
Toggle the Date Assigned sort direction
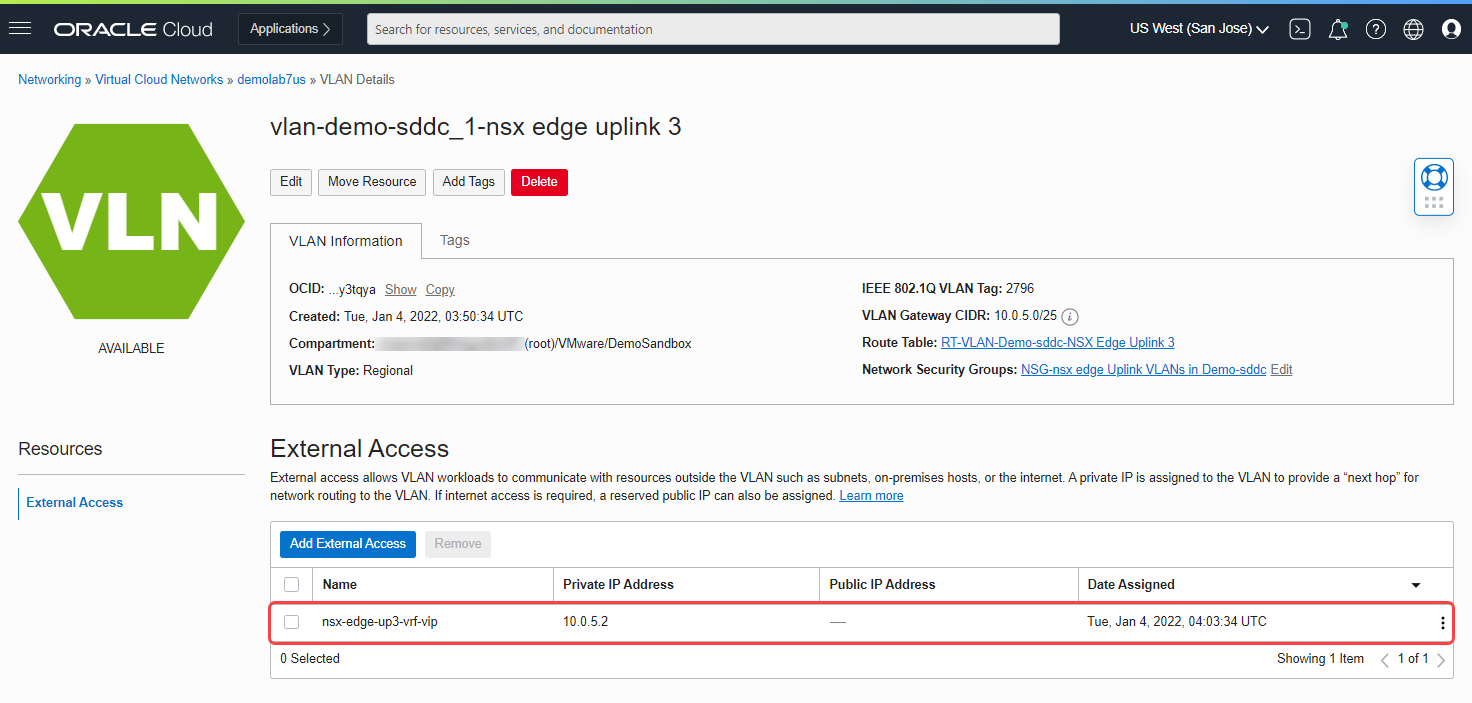point(1415,584)
